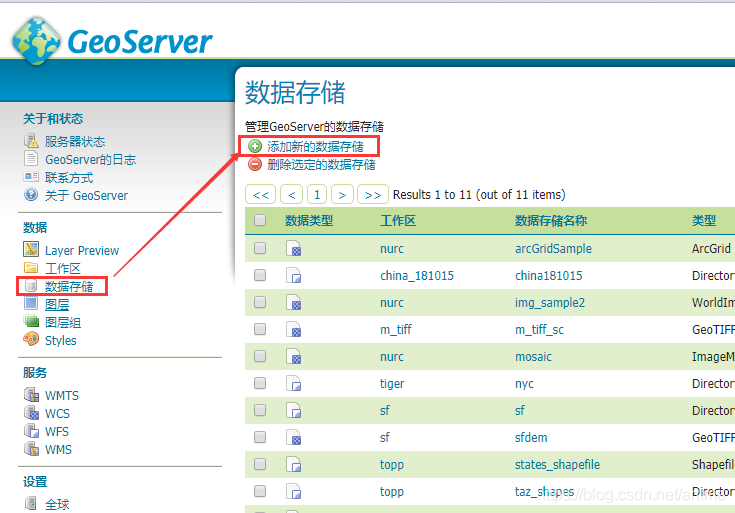The width and height of the screenshot is (735, 513).
Task: Toggle the select-all checkbox in table header
Action: tap(260, 221)
